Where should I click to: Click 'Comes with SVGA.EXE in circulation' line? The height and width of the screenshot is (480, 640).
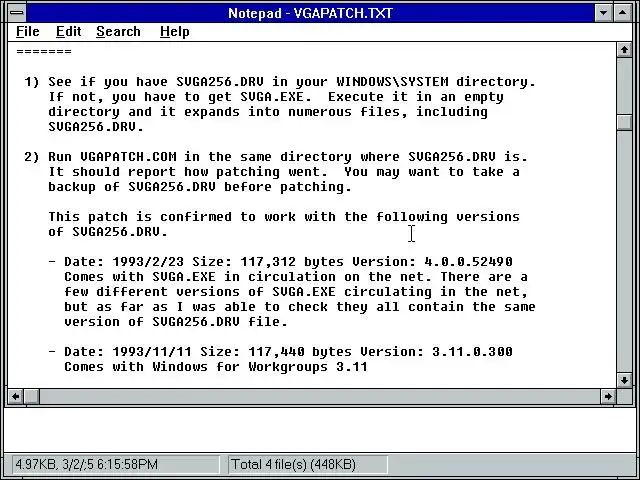coord(296,277)
